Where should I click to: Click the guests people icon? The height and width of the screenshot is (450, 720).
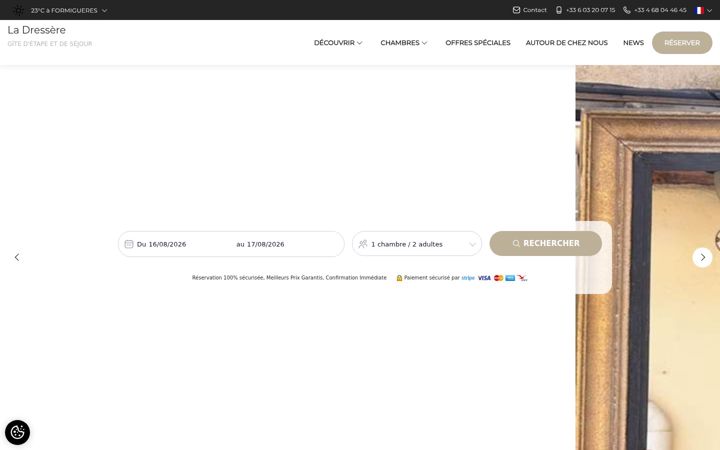363,244
